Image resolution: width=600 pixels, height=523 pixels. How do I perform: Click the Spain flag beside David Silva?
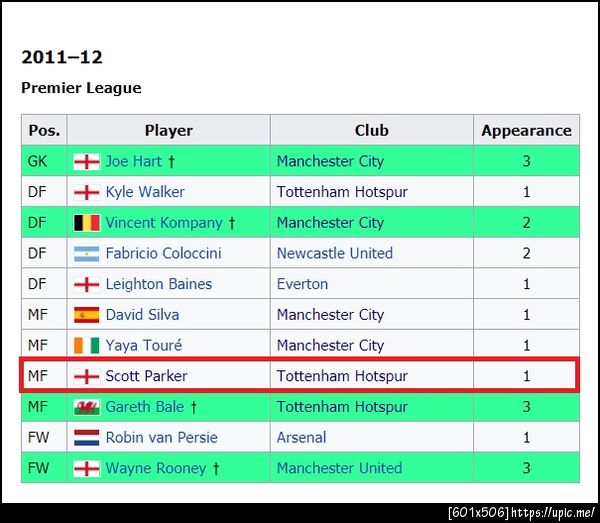point(87,315)
